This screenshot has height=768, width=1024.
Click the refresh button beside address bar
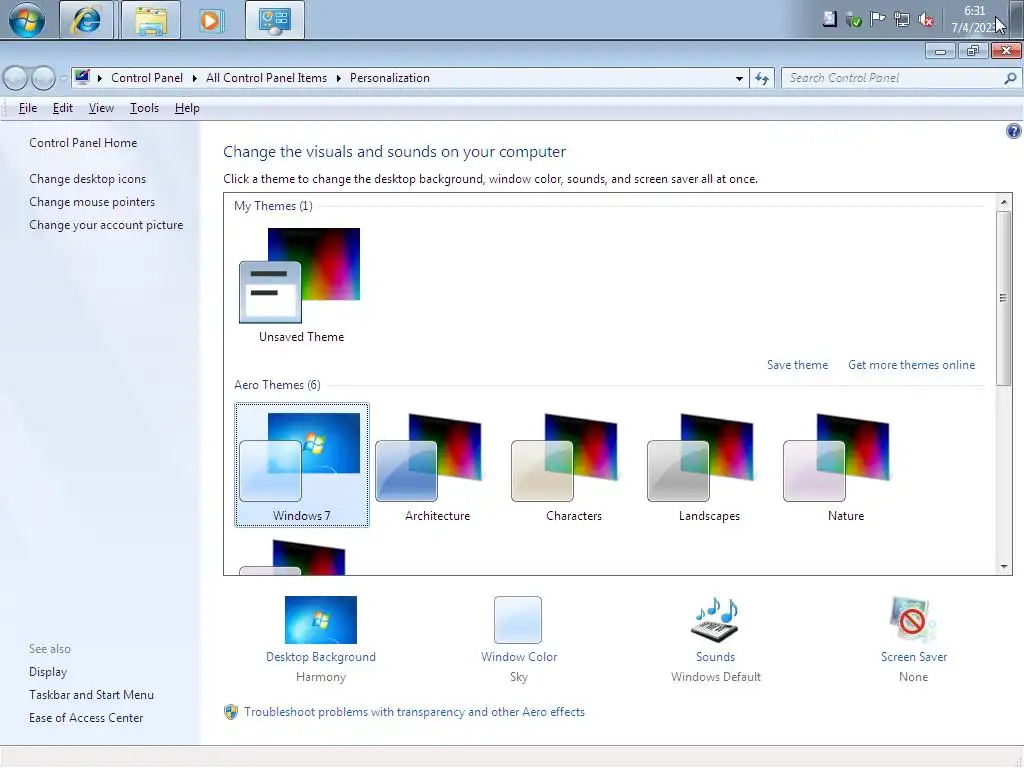point(761,78)
